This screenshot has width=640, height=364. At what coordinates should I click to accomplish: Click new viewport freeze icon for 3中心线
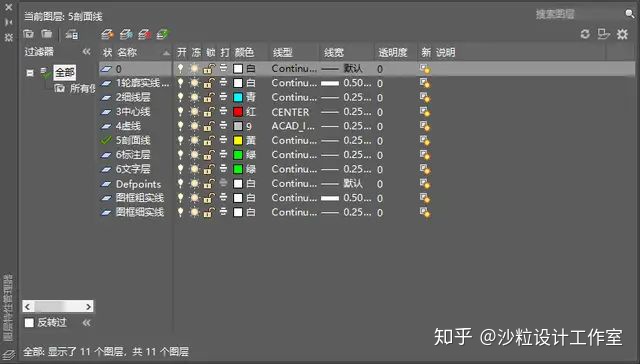[x=425, y=112]
